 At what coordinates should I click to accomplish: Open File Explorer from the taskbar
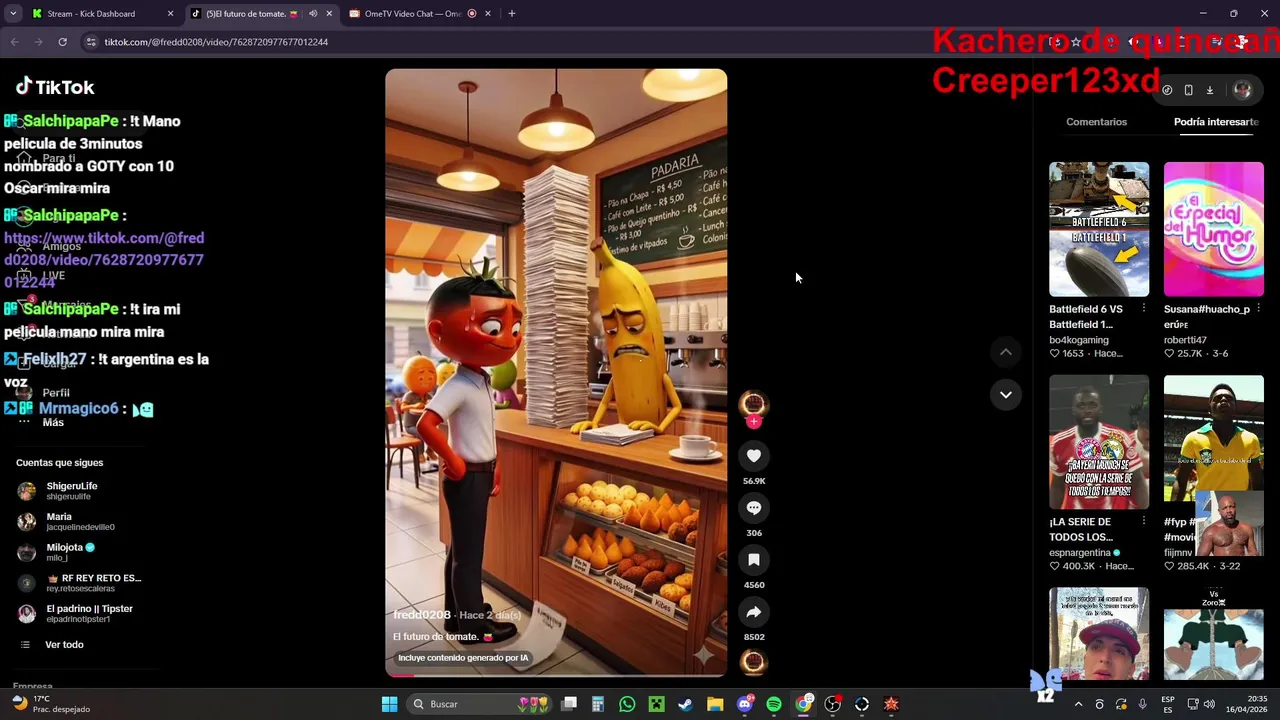[715, 704]
